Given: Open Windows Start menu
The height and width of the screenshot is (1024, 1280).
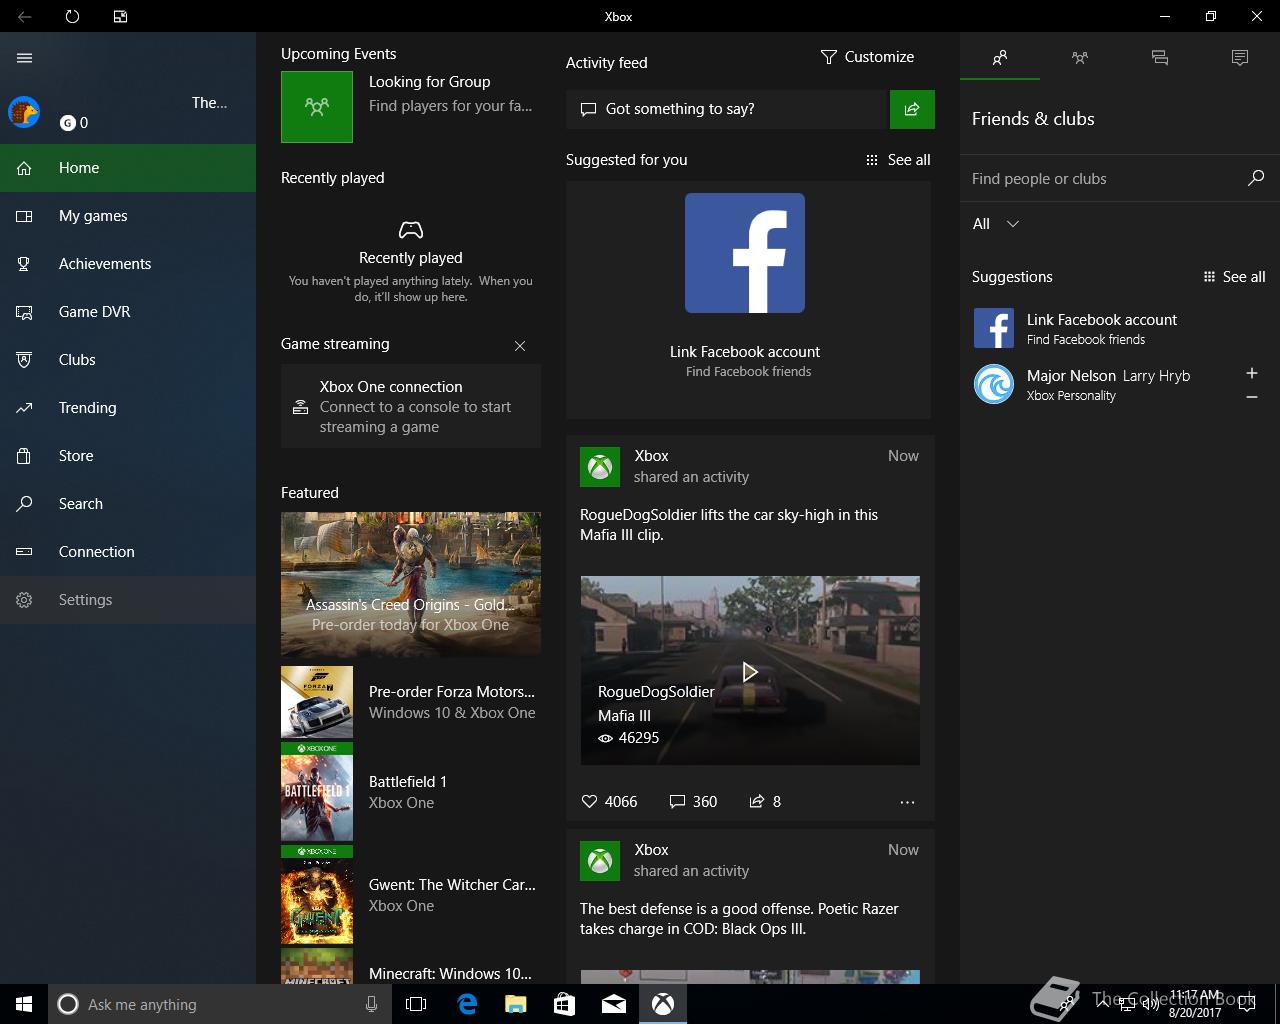Looking at the screenshot, I should 24,1004.
